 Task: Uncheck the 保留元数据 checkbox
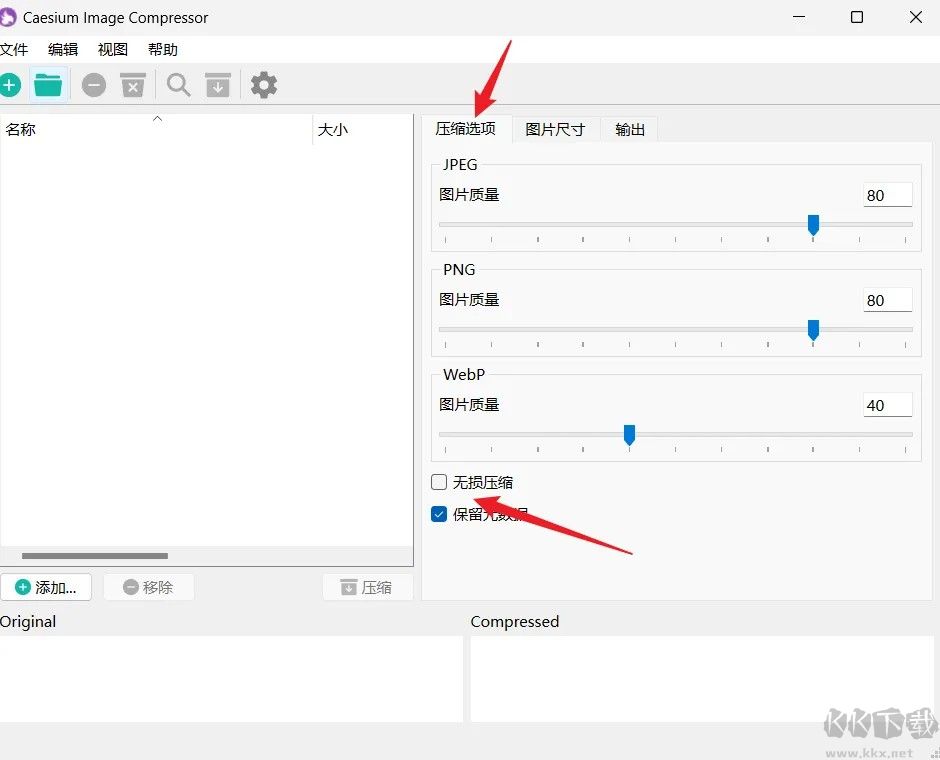(x=438, y=513)
